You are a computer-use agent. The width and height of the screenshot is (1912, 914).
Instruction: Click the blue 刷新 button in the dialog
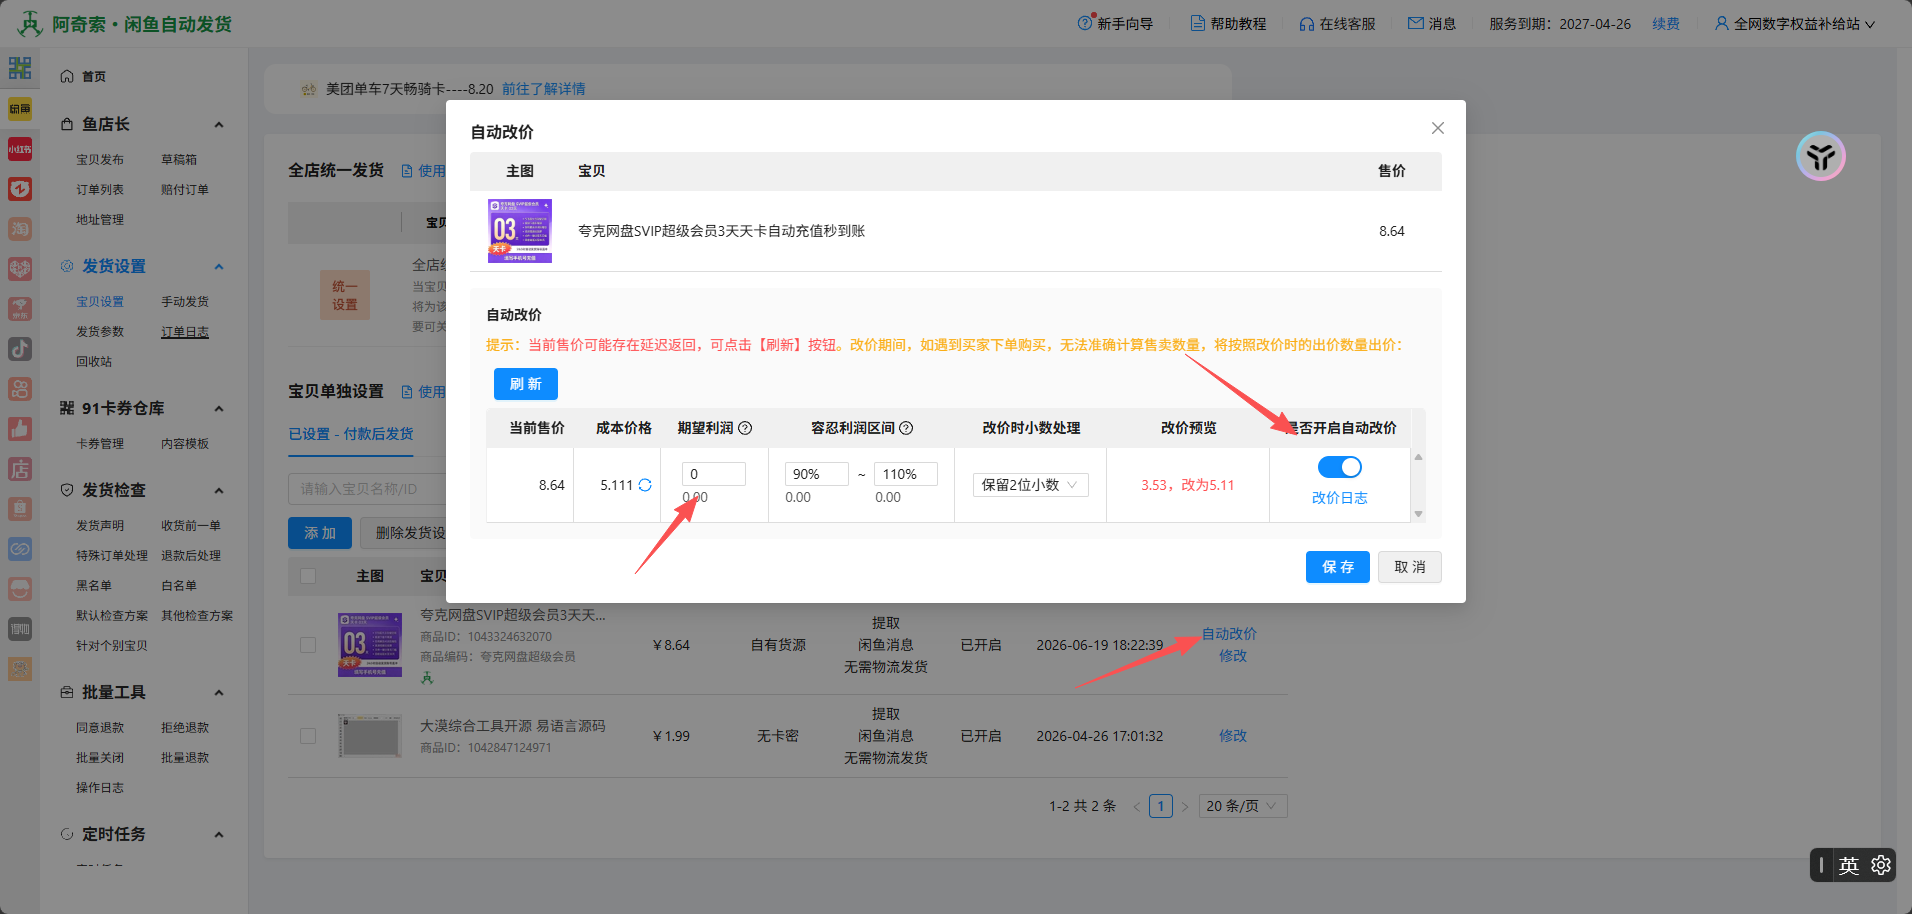tap(526, 384)
